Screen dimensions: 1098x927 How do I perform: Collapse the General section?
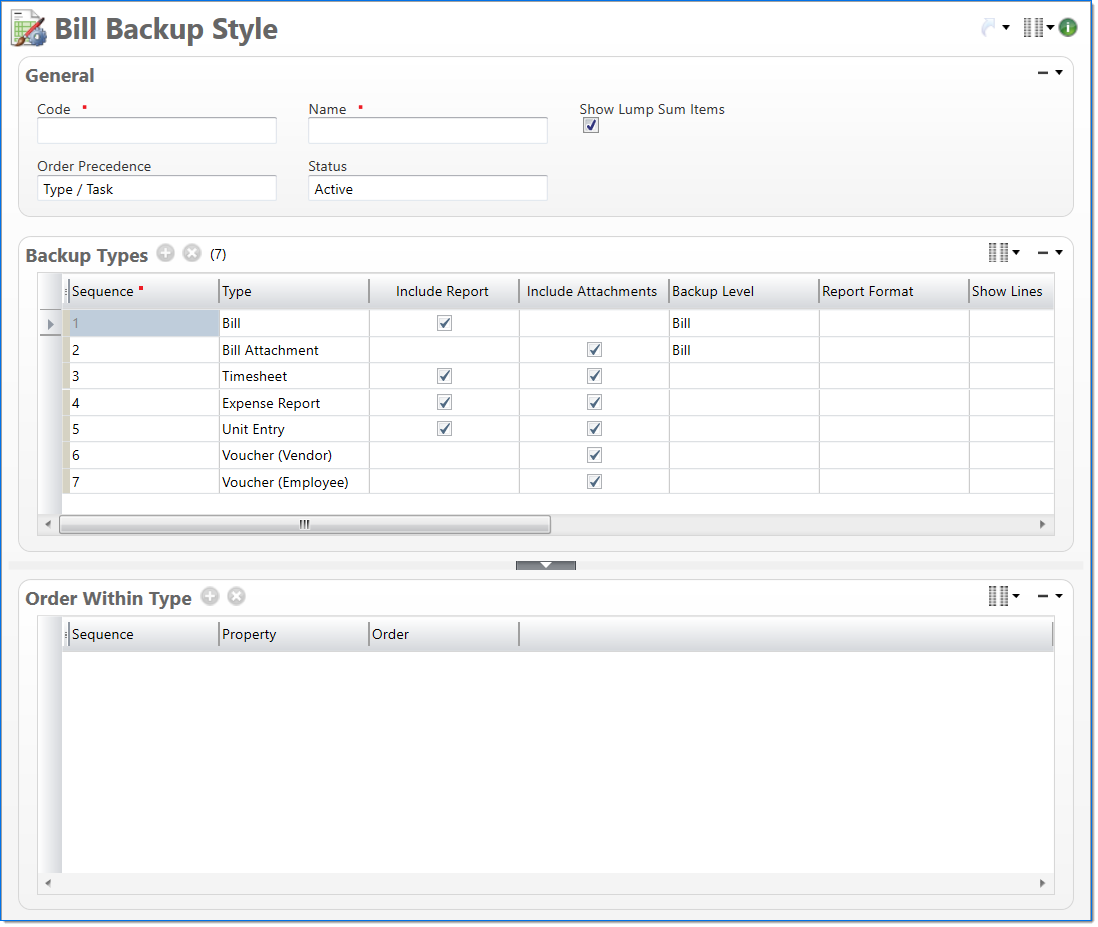1043,73
